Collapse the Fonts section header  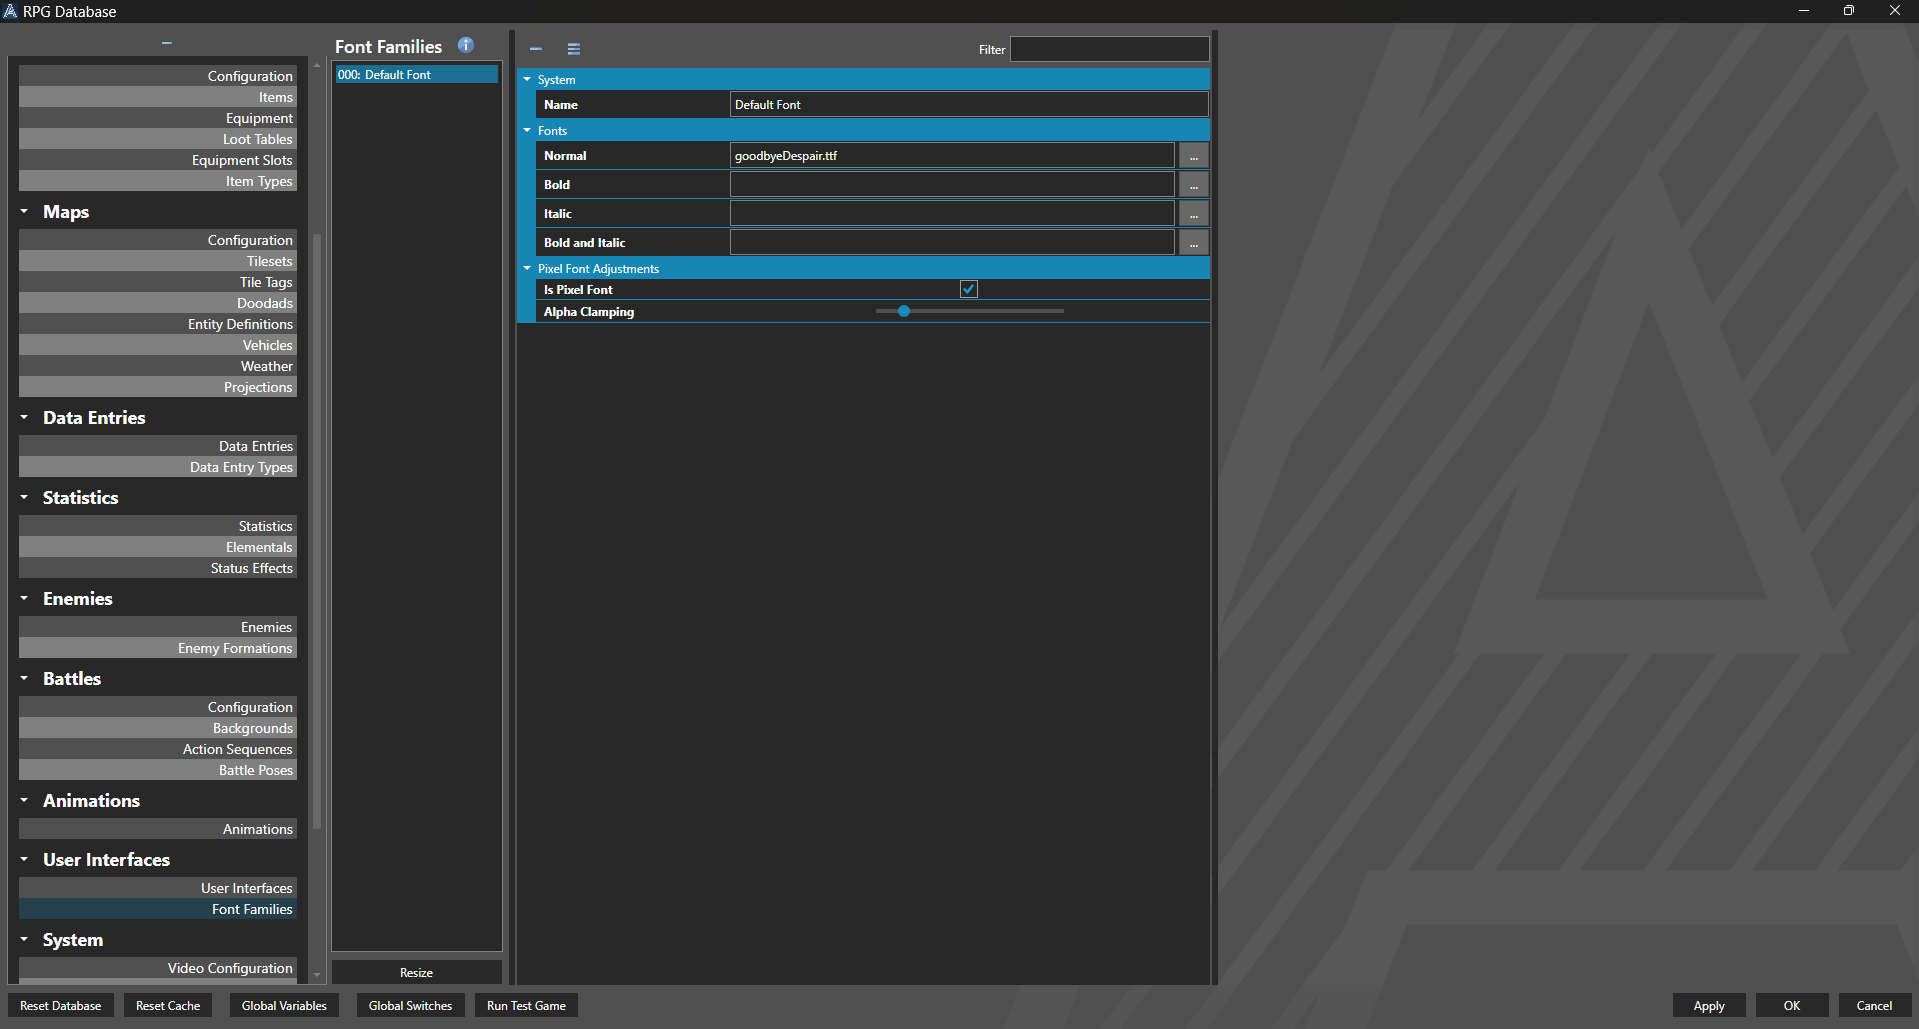pos(527,130)
